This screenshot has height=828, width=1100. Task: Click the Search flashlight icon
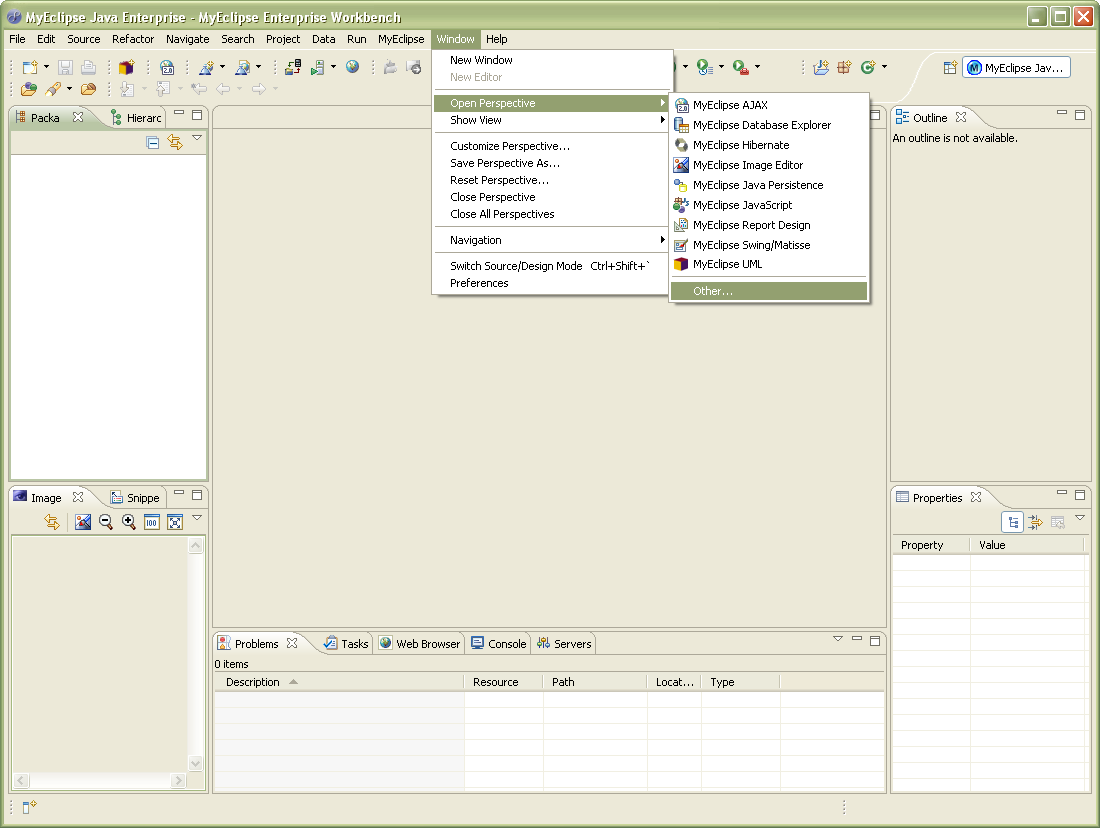[52, 89]
